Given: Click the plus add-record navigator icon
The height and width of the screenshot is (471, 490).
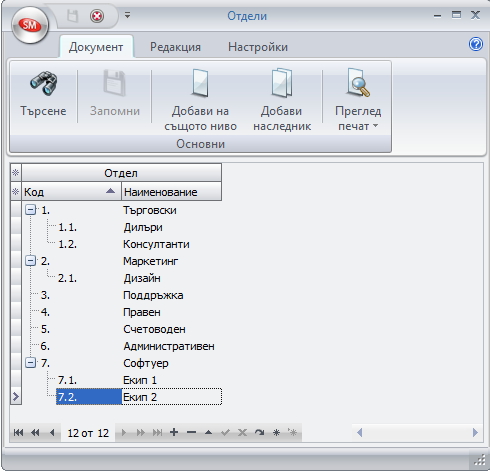Looking at the screenshot, I should (174, 432).
